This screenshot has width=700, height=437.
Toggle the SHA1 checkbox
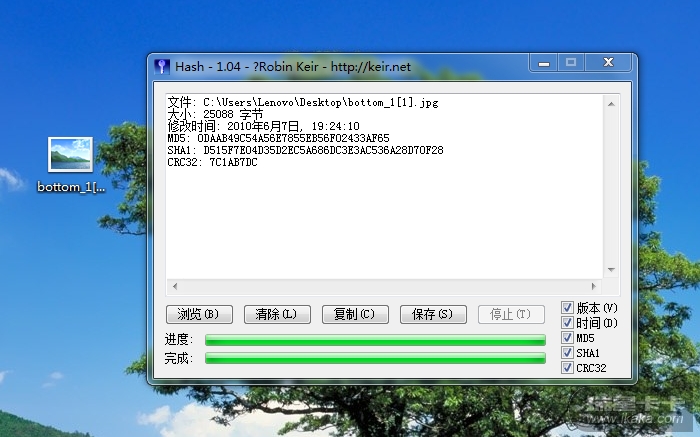pos(567,353)
